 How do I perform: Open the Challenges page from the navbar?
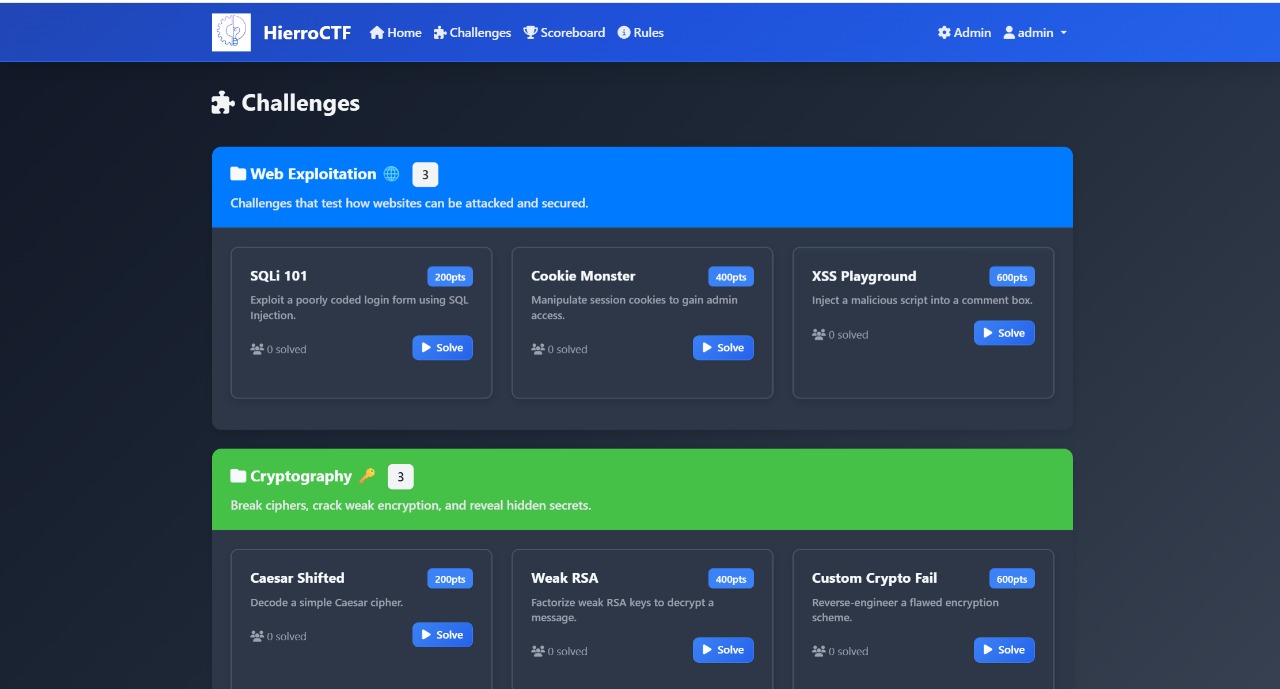pyautogui.click(x=472, y=32)
